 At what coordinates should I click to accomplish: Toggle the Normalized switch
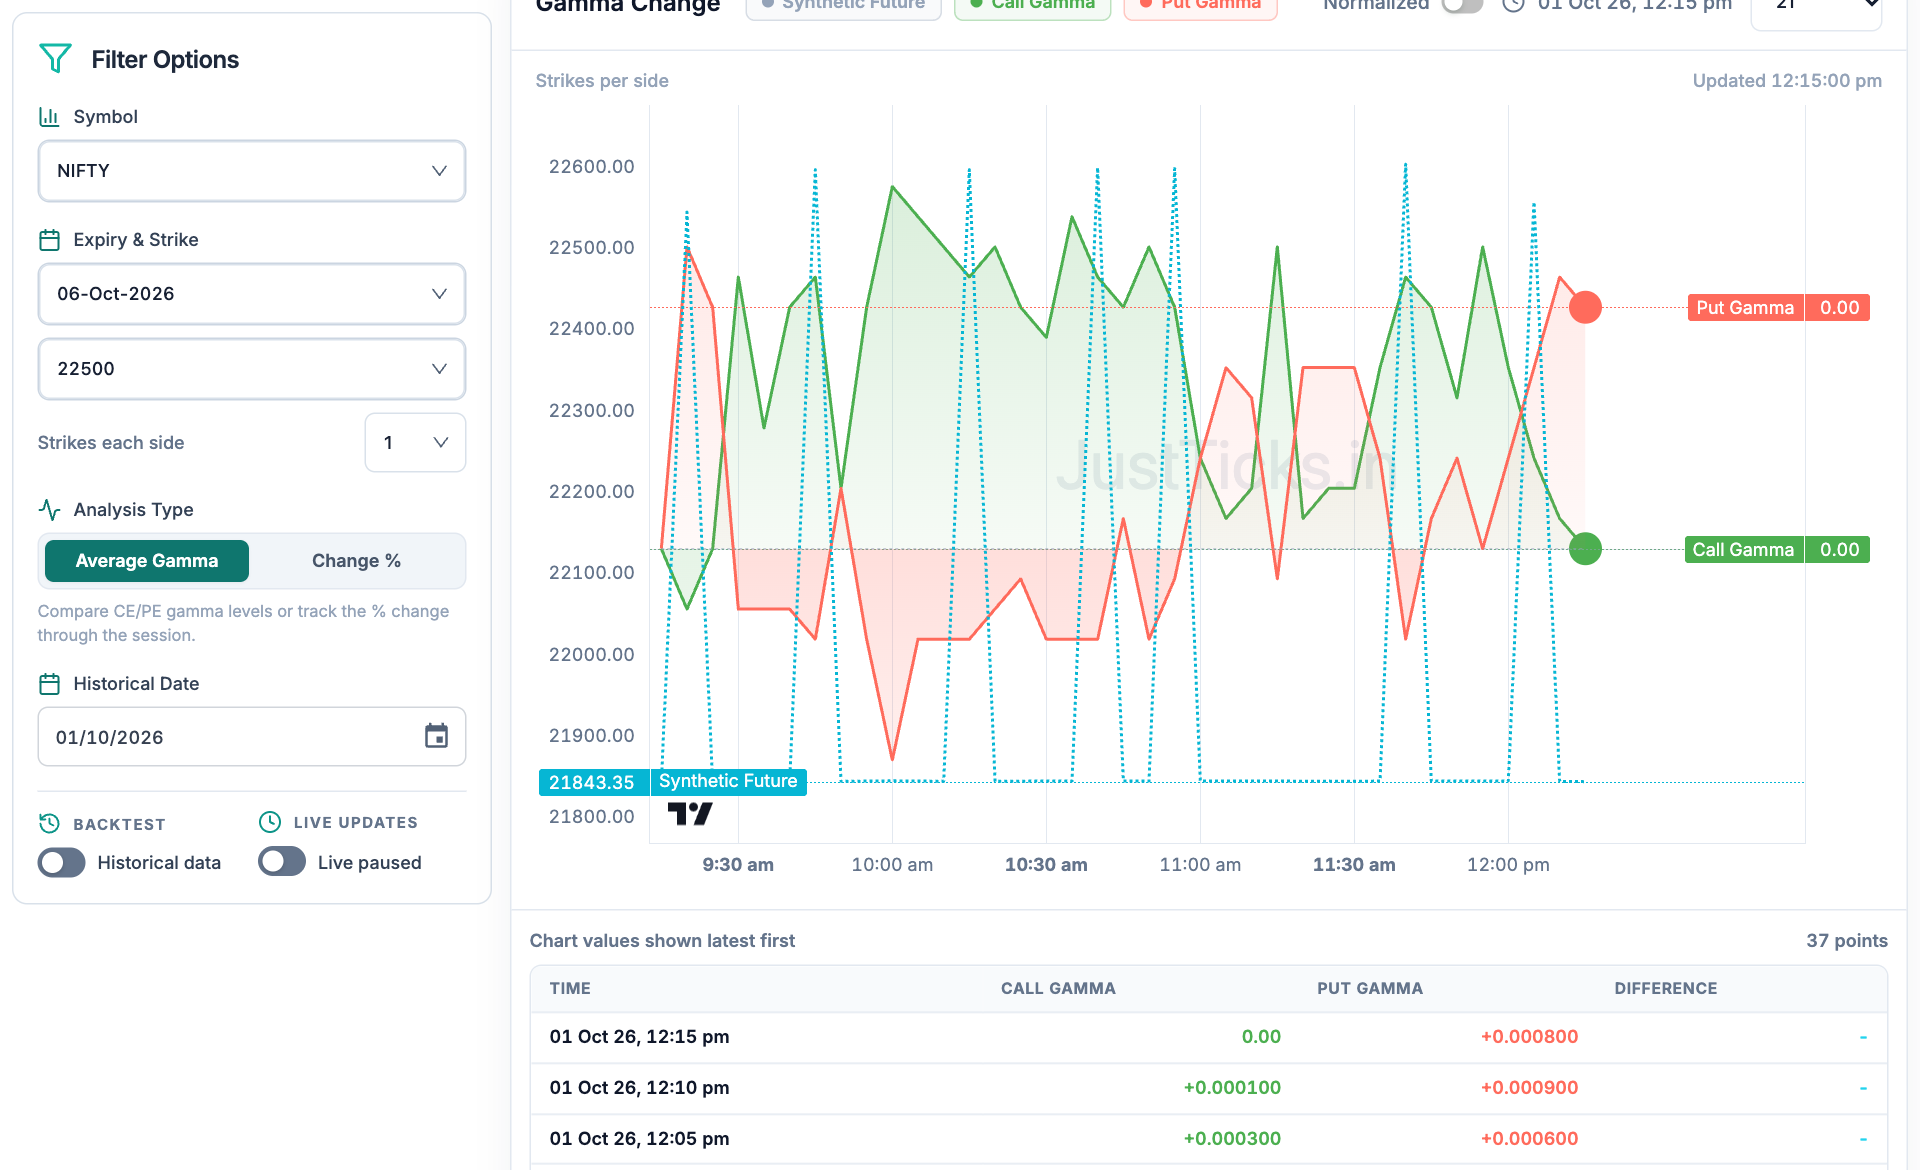[x=1462, y=5]
